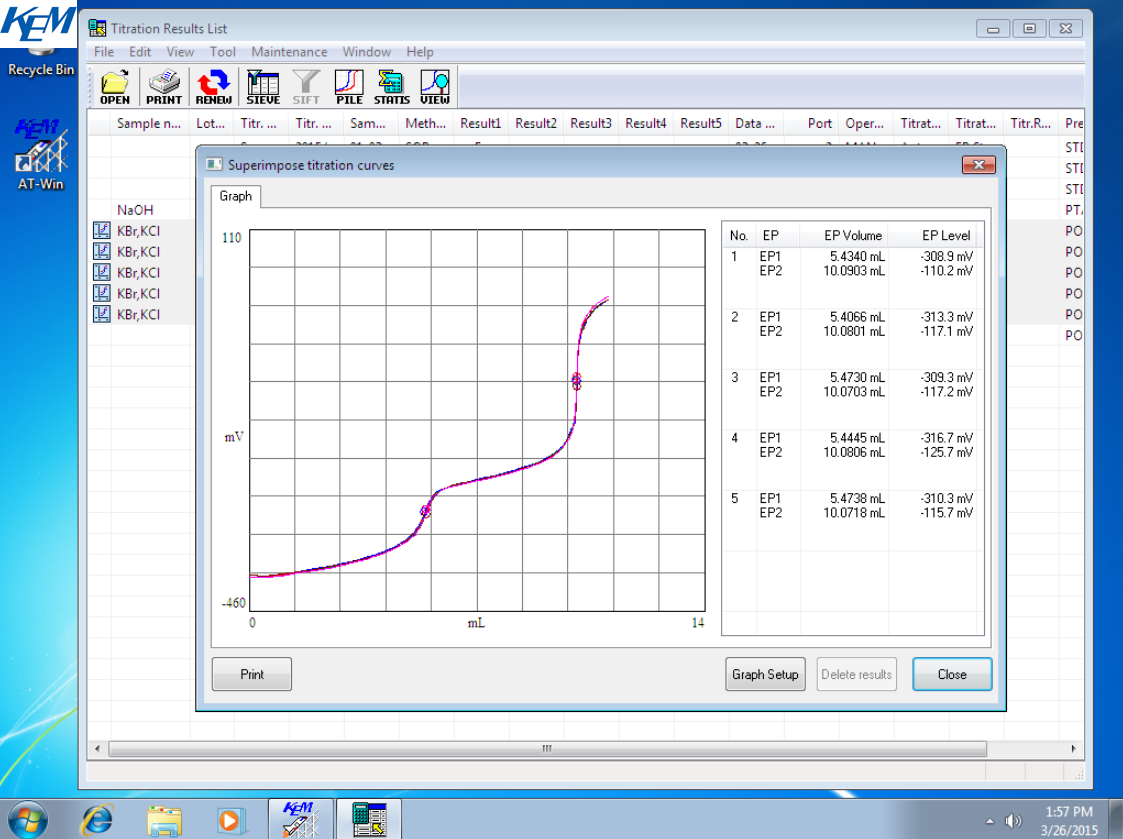Click the OPEN folder toolbar icon
This screenshot has width=1123, height=839.
(x=115, y=87)
